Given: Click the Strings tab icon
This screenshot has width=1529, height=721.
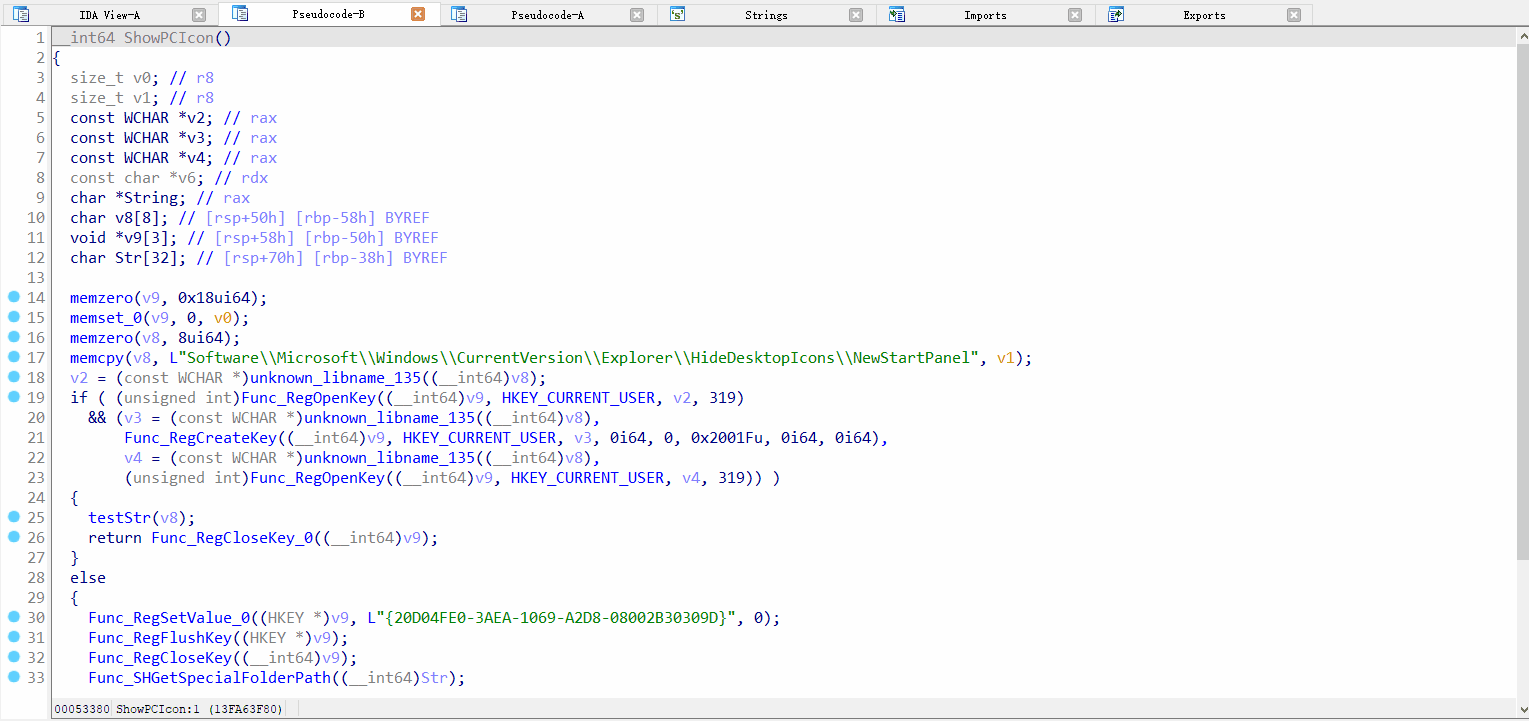Looking at the screenshot, I should coord(678,14).
